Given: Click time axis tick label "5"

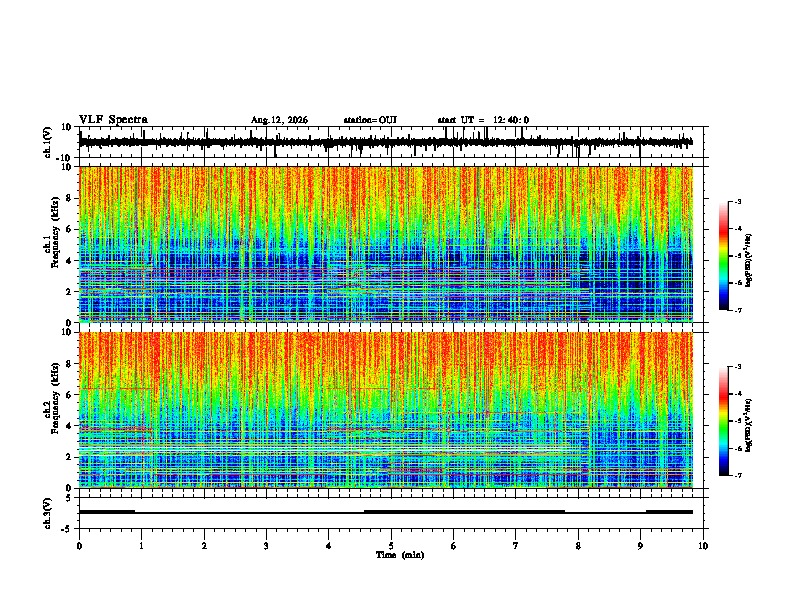Looking at the screenshot, I should point(391,546).
